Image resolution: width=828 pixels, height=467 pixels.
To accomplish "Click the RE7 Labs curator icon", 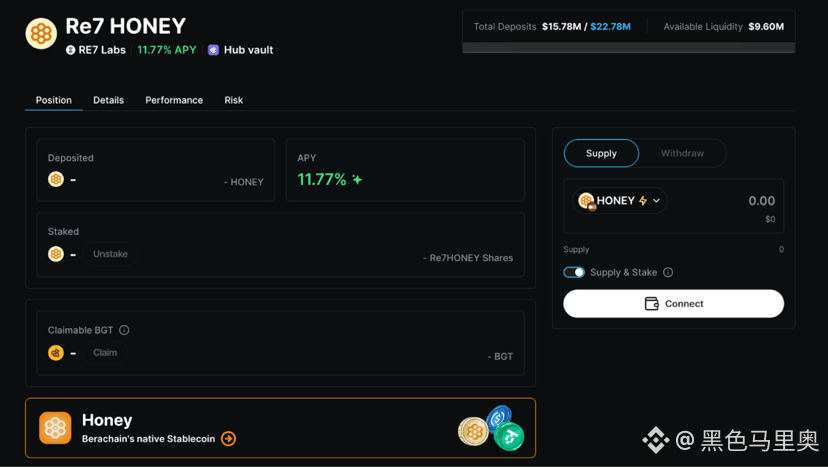I will coord(70,50).
